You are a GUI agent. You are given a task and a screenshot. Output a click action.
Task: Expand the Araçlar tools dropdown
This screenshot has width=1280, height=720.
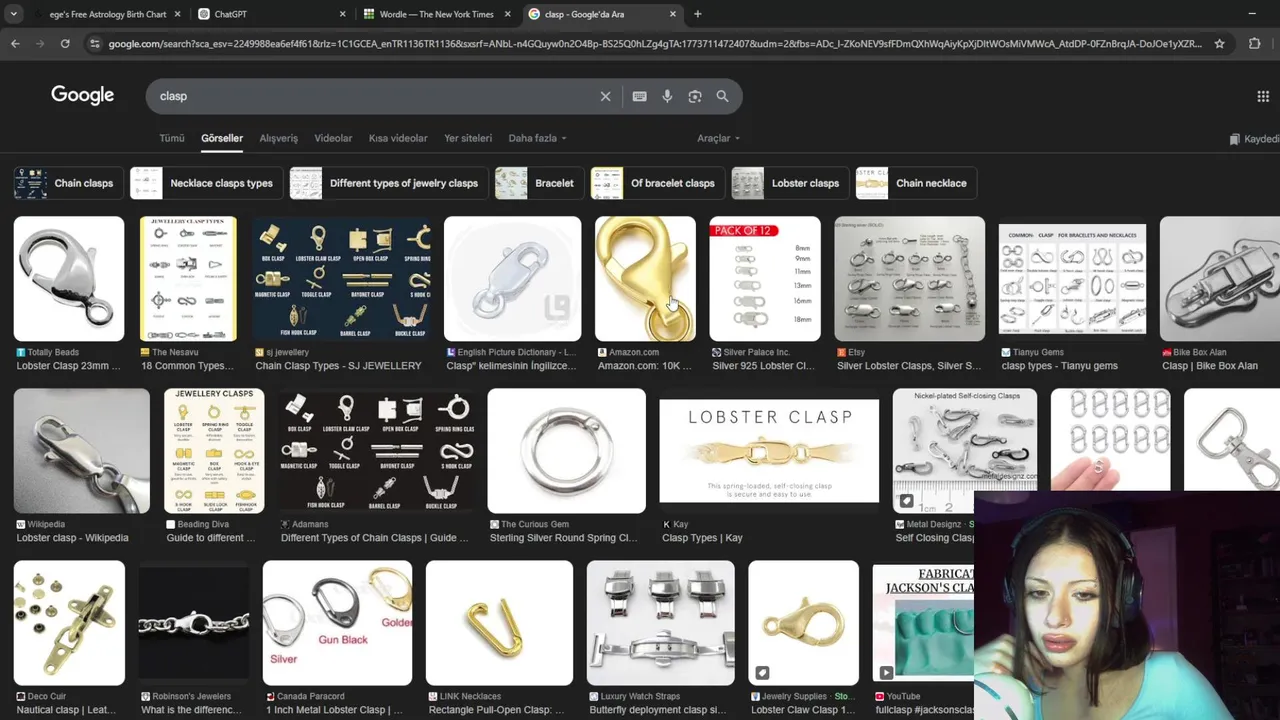pos(718,138)
